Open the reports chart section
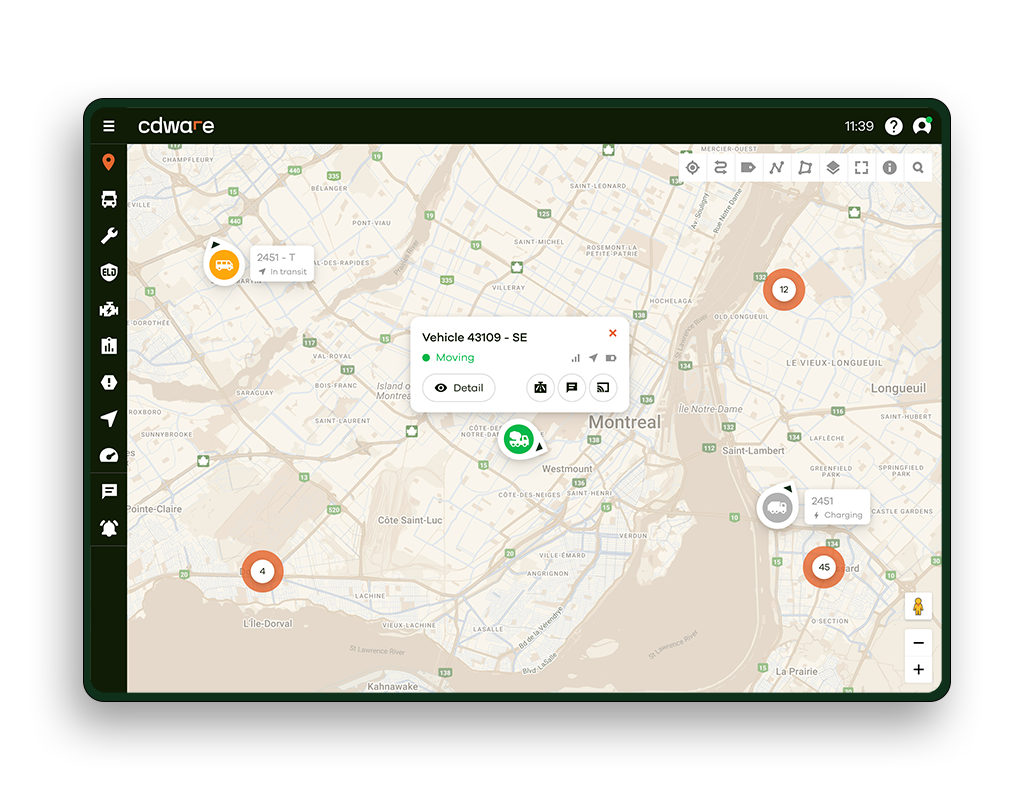Screen dimensions: 1032x800 coord(109,346)
